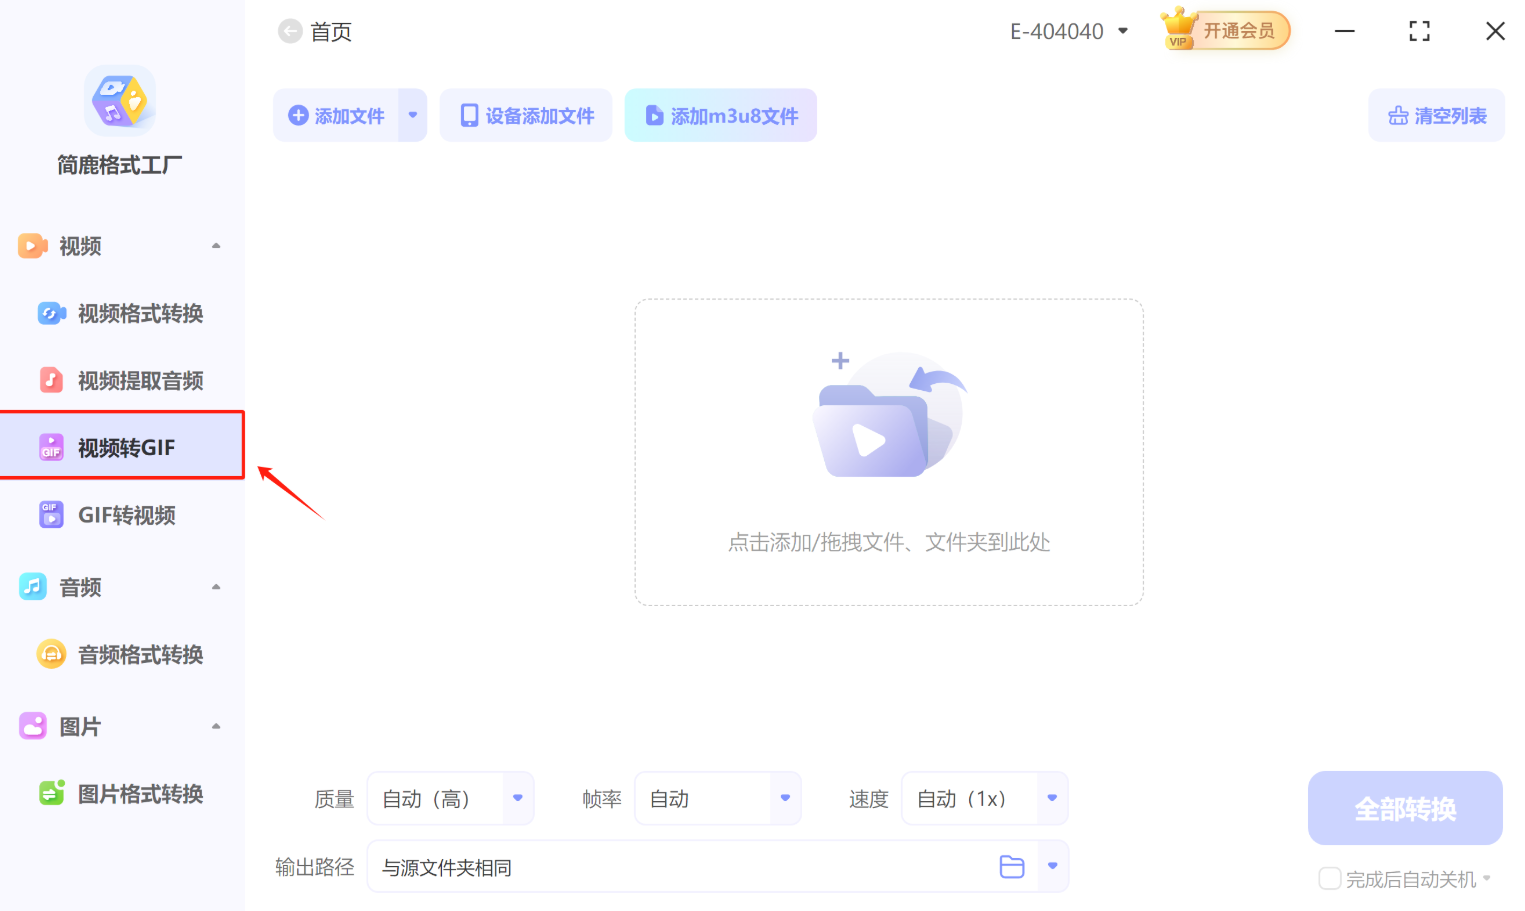Select 图片格式转换 in the sidebar
Viewport: 1525px width, 911px height.
pos(122,793)
